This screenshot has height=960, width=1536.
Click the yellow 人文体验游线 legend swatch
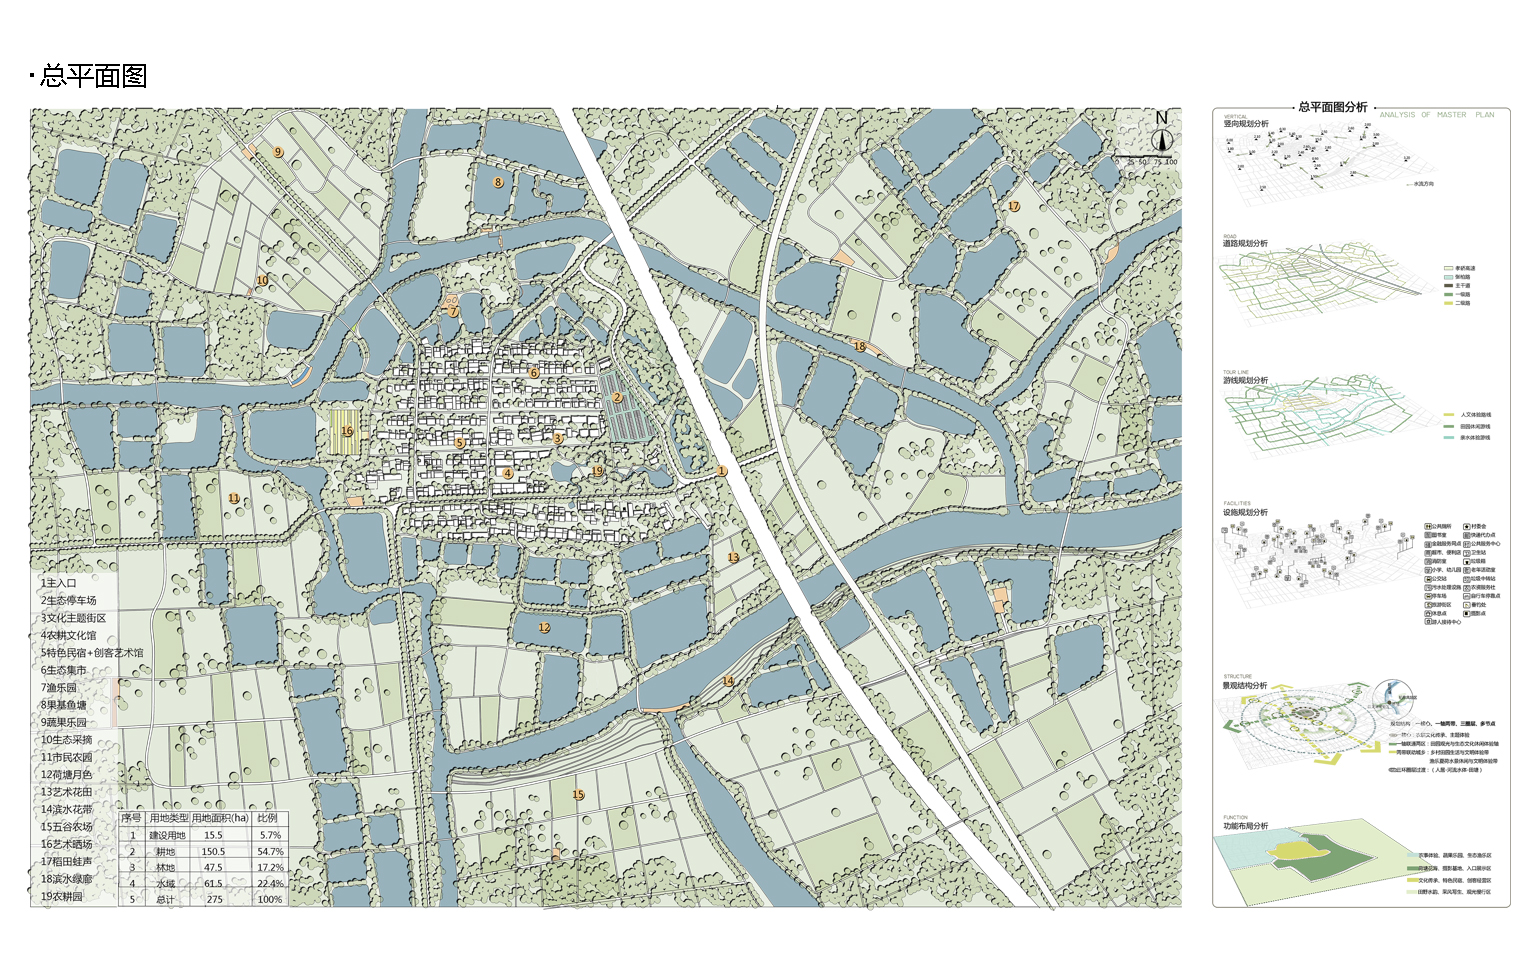click(1449, 415)
